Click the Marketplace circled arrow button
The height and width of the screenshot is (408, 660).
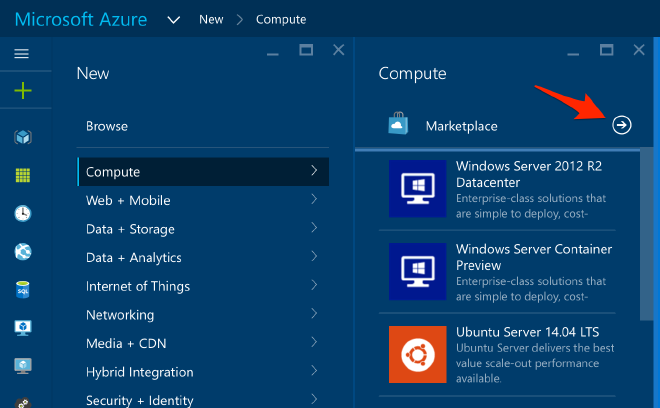click(622, 125)
